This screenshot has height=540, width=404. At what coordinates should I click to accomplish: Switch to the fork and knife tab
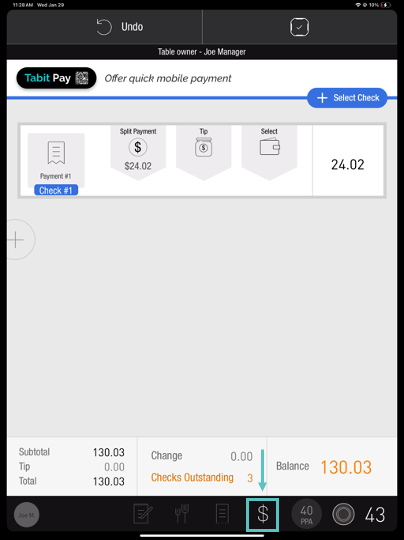[x=182, y=513]
